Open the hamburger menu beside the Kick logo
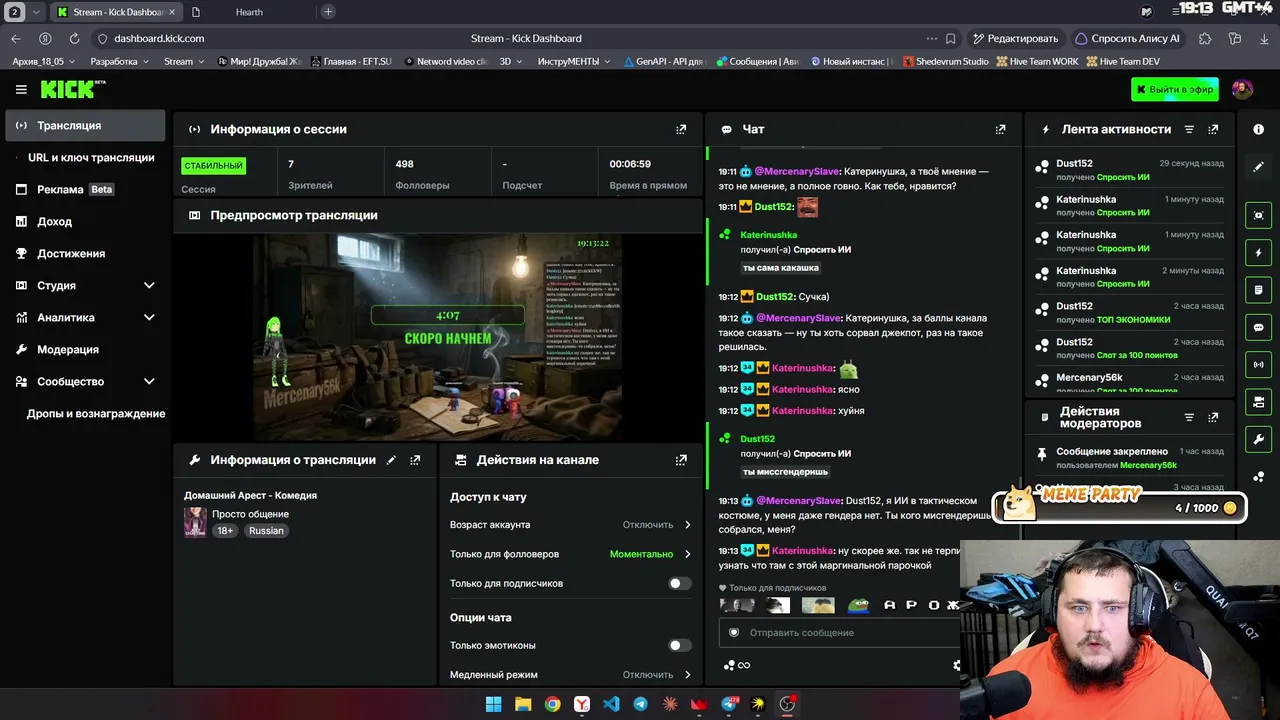This screenshot has width=1280, height=720. tap(21, 89)
